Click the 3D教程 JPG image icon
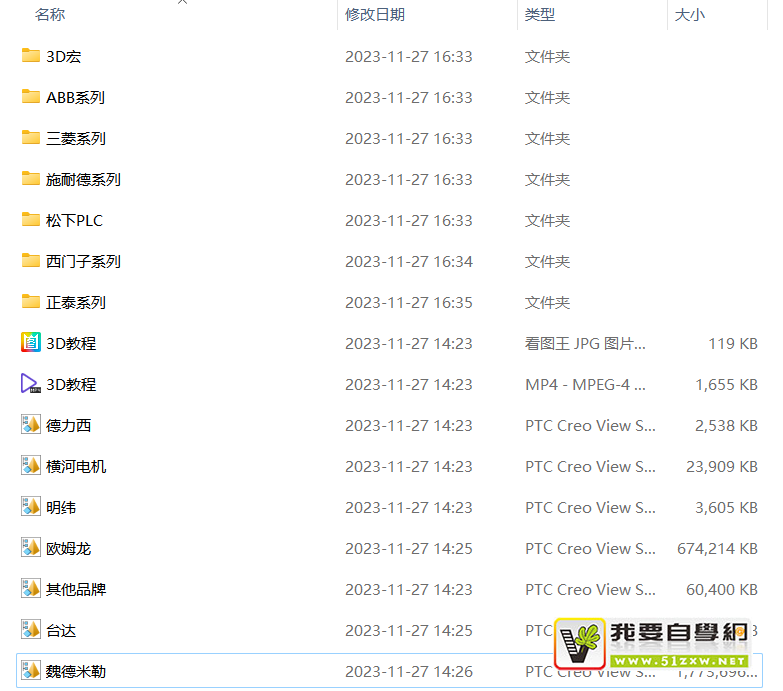 coord(30,343)
